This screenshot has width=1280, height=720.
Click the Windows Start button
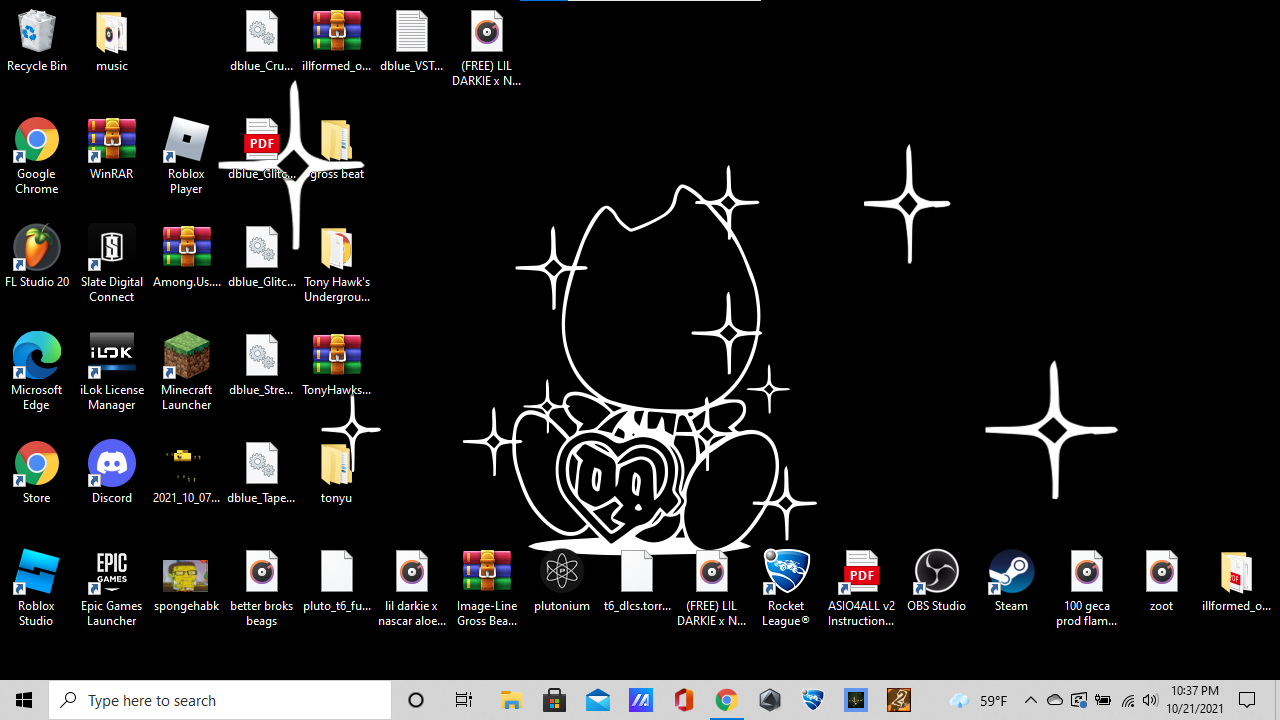click(24, 700)
